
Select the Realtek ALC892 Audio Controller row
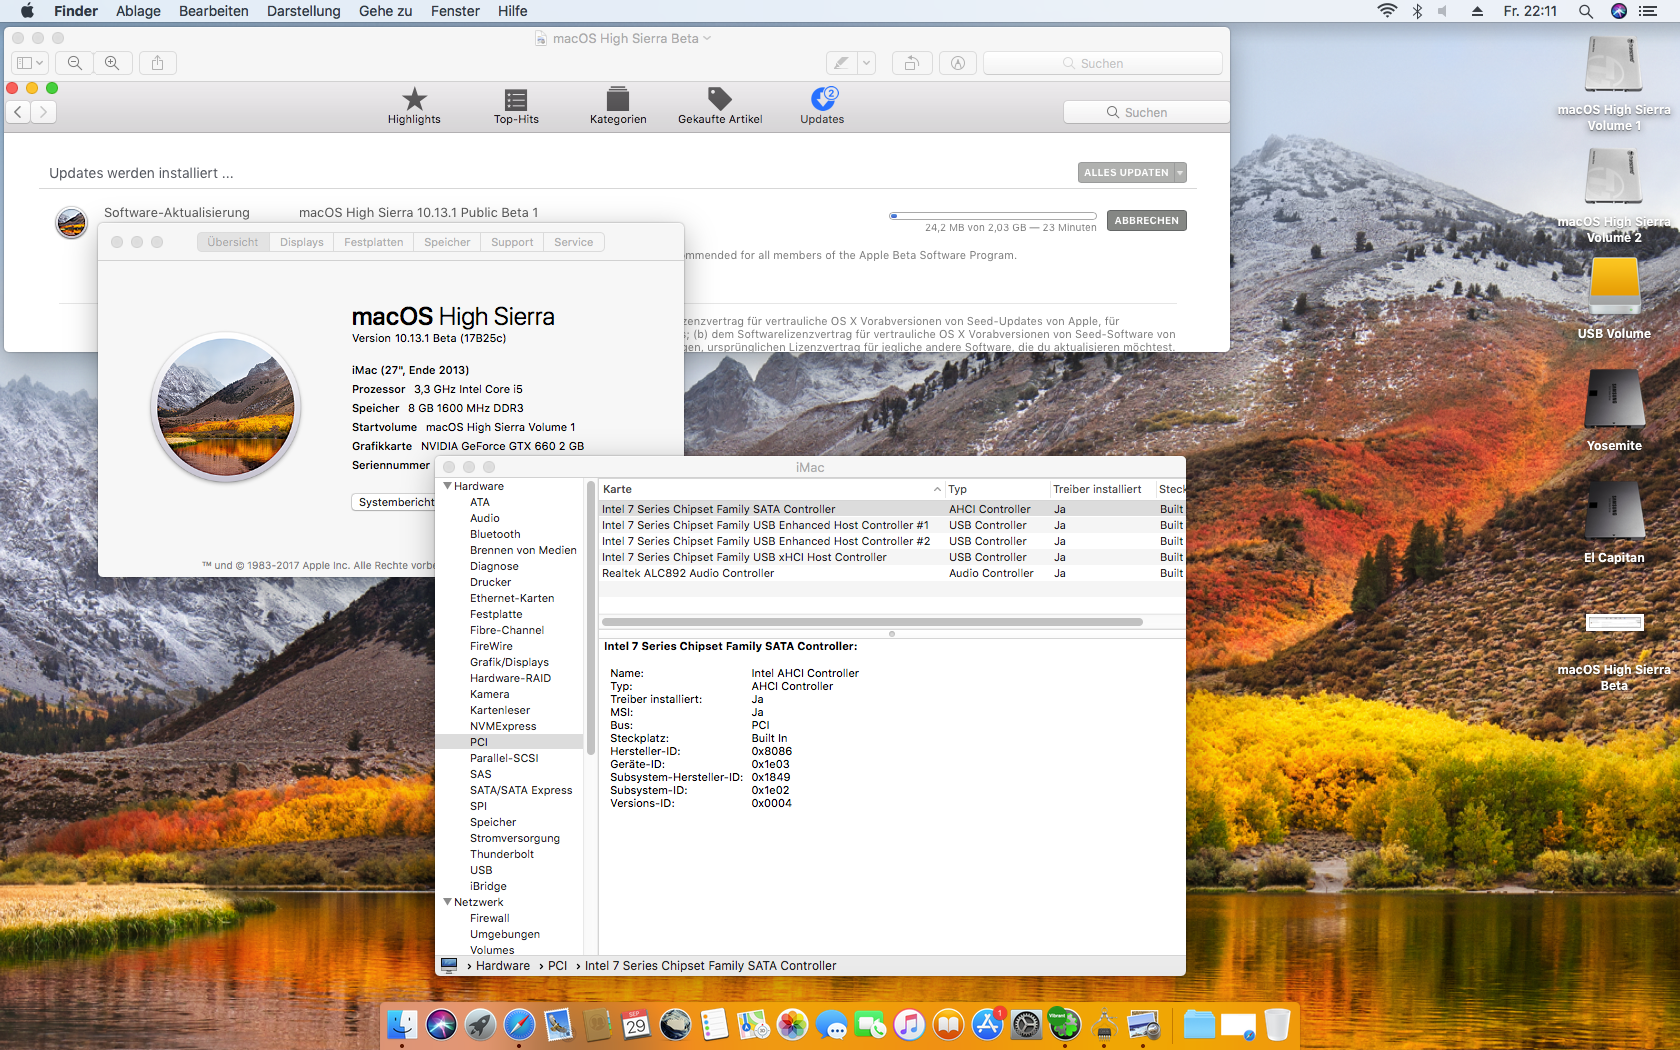click(688, 573)
